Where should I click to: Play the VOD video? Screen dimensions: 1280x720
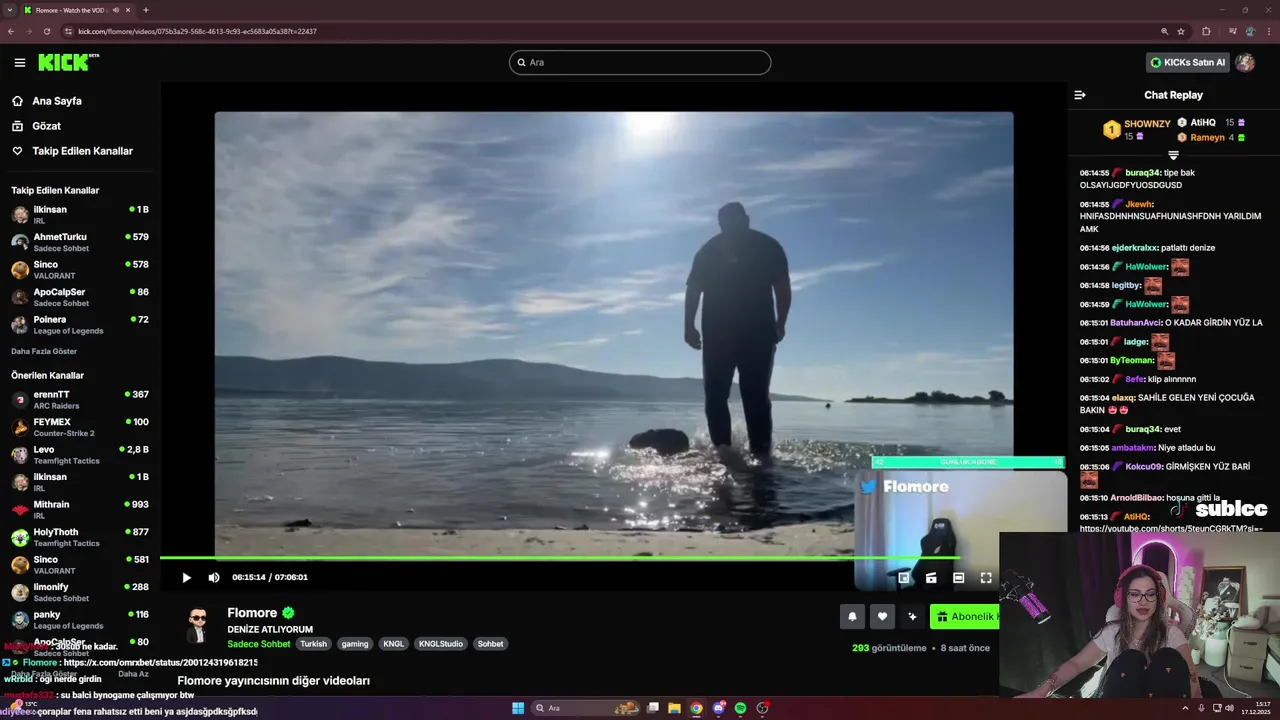(x=186, y=577)
